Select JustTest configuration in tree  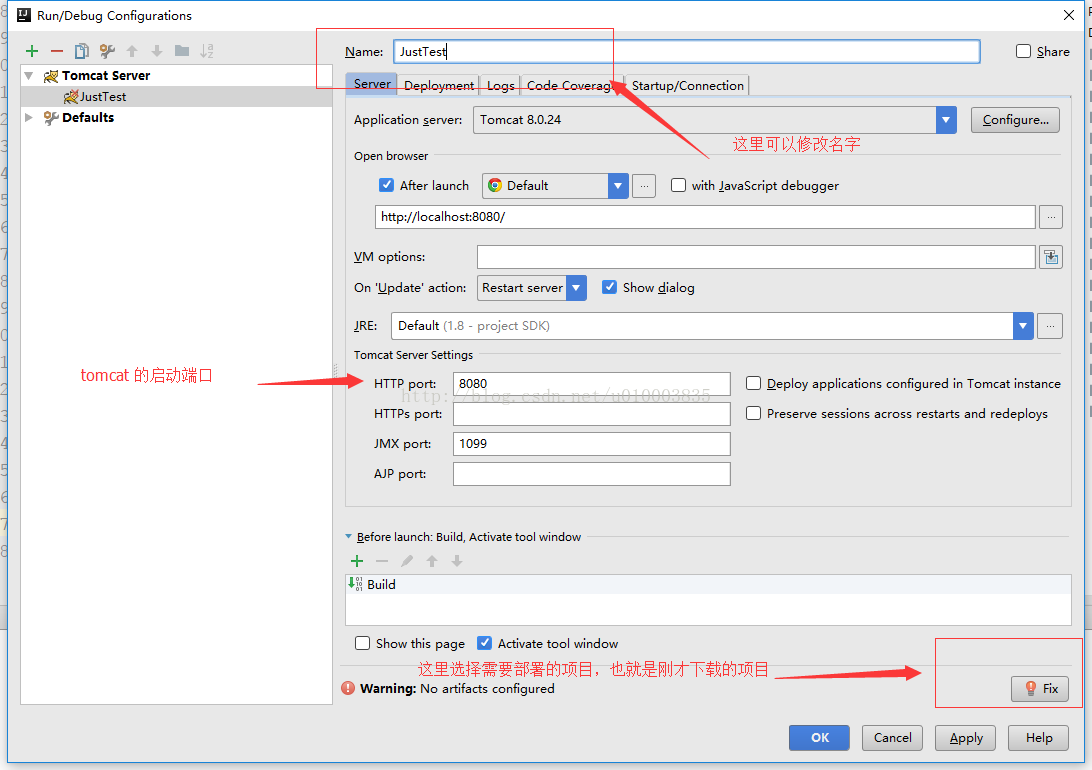177,97
